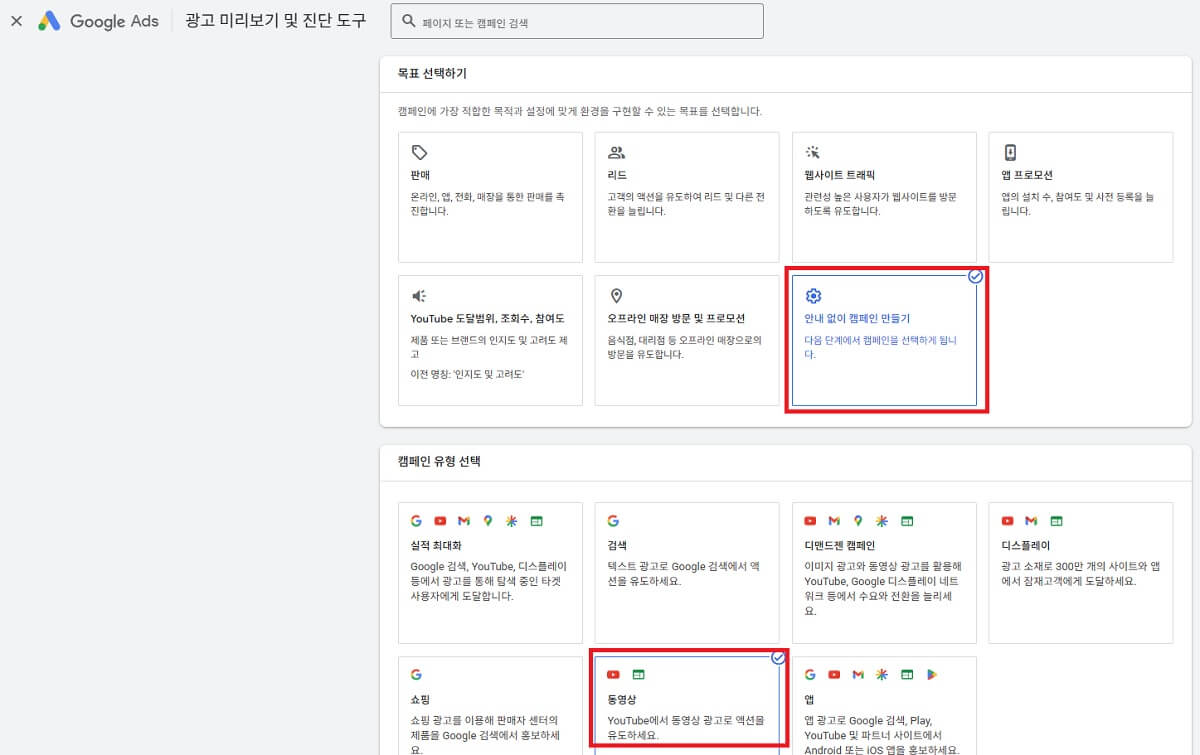Pick the YouTube 도달범위, 조회수, 참여도 title

click(x=488, y=319)
